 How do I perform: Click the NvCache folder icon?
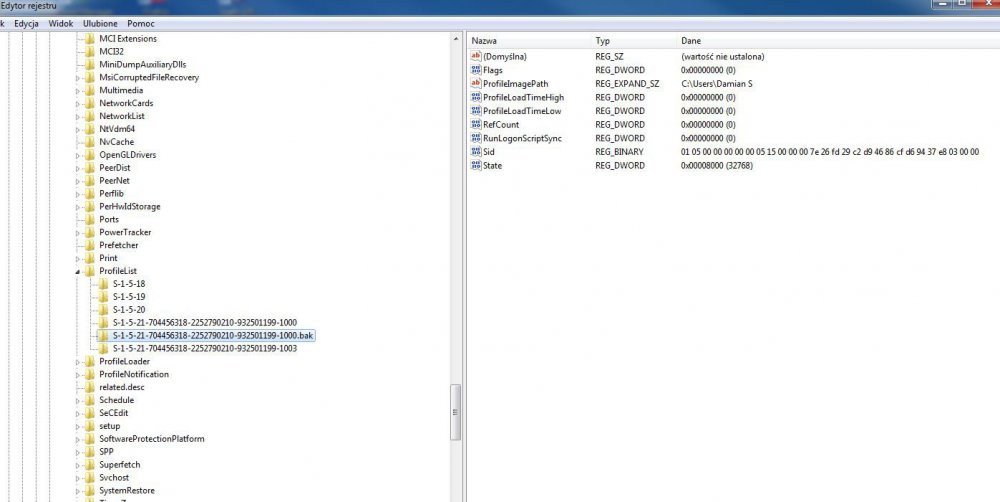[x=90, y=142]
